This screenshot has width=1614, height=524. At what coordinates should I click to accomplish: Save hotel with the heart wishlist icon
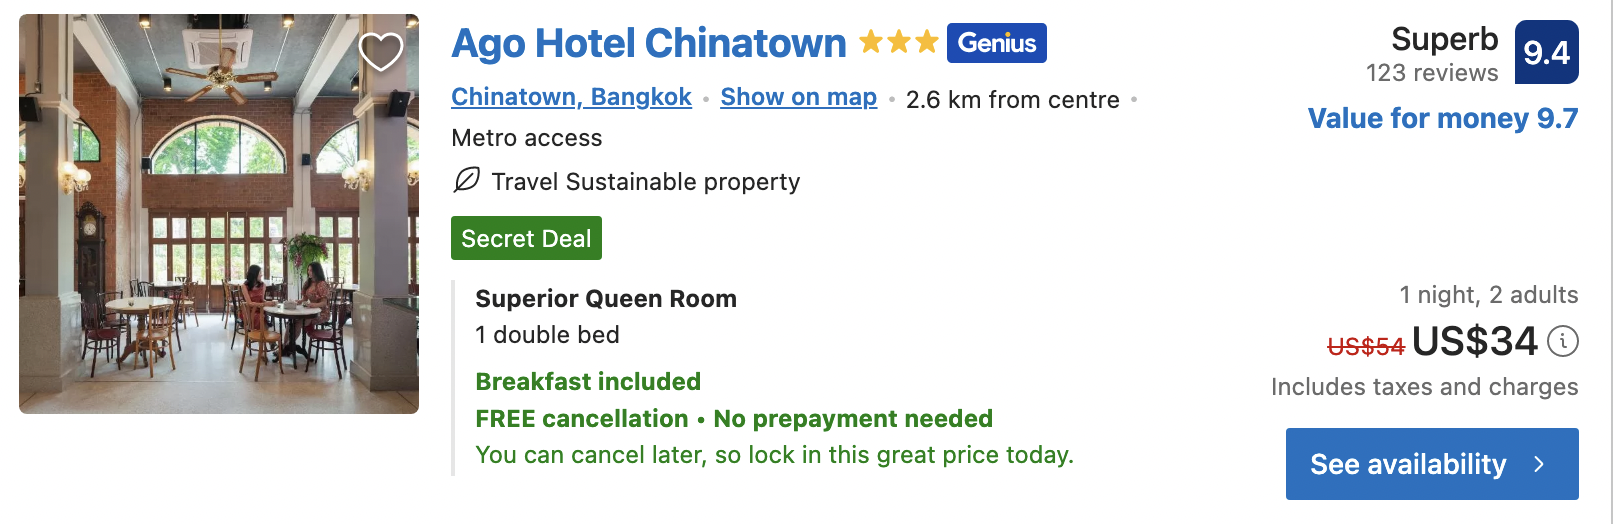tap(380, 52)
